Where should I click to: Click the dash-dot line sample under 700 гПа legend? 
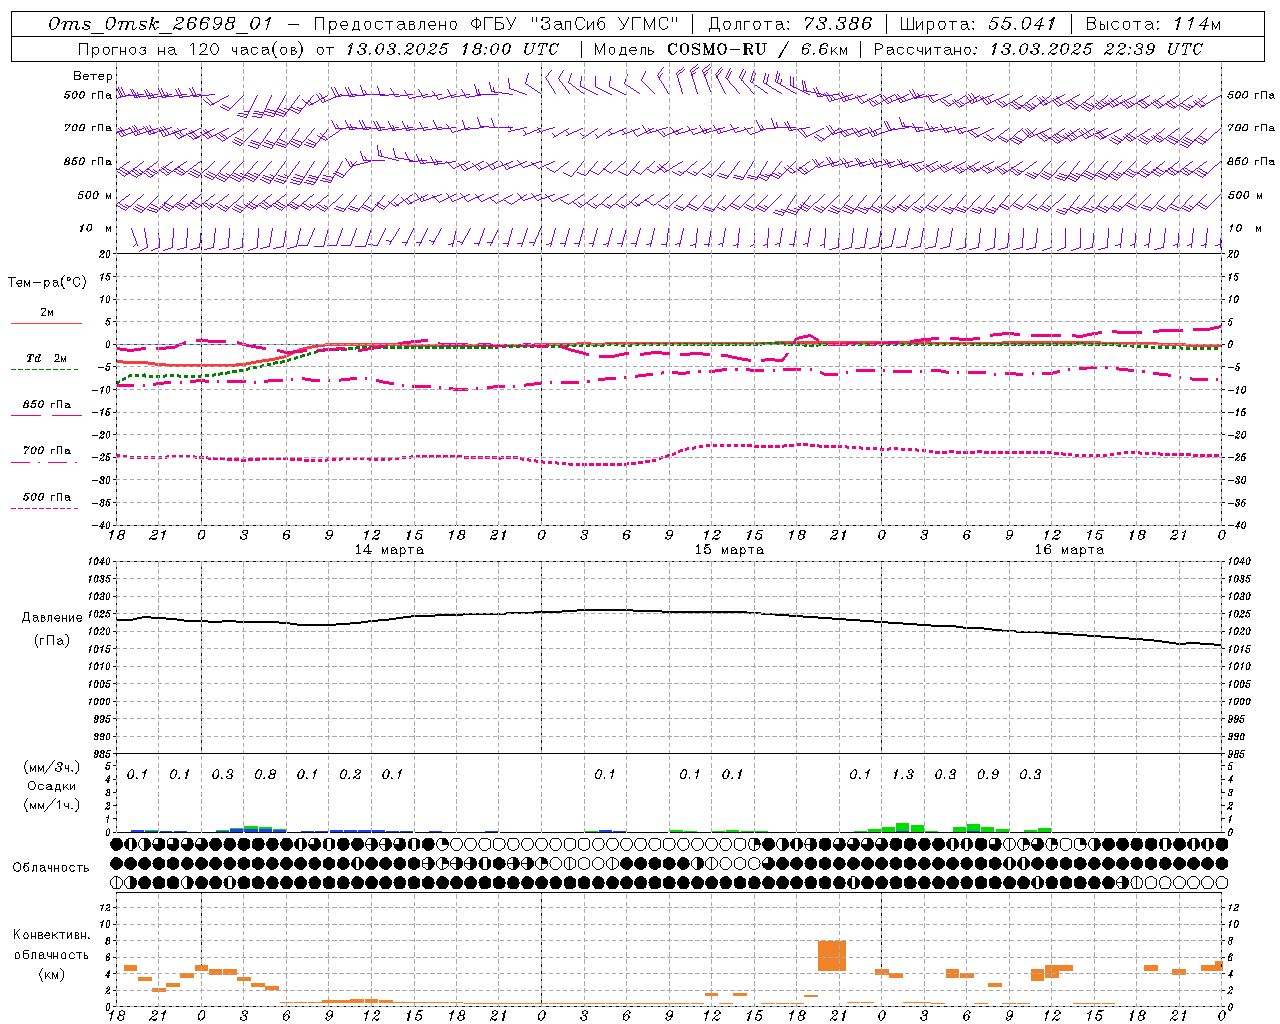click(x=44, y=462)
